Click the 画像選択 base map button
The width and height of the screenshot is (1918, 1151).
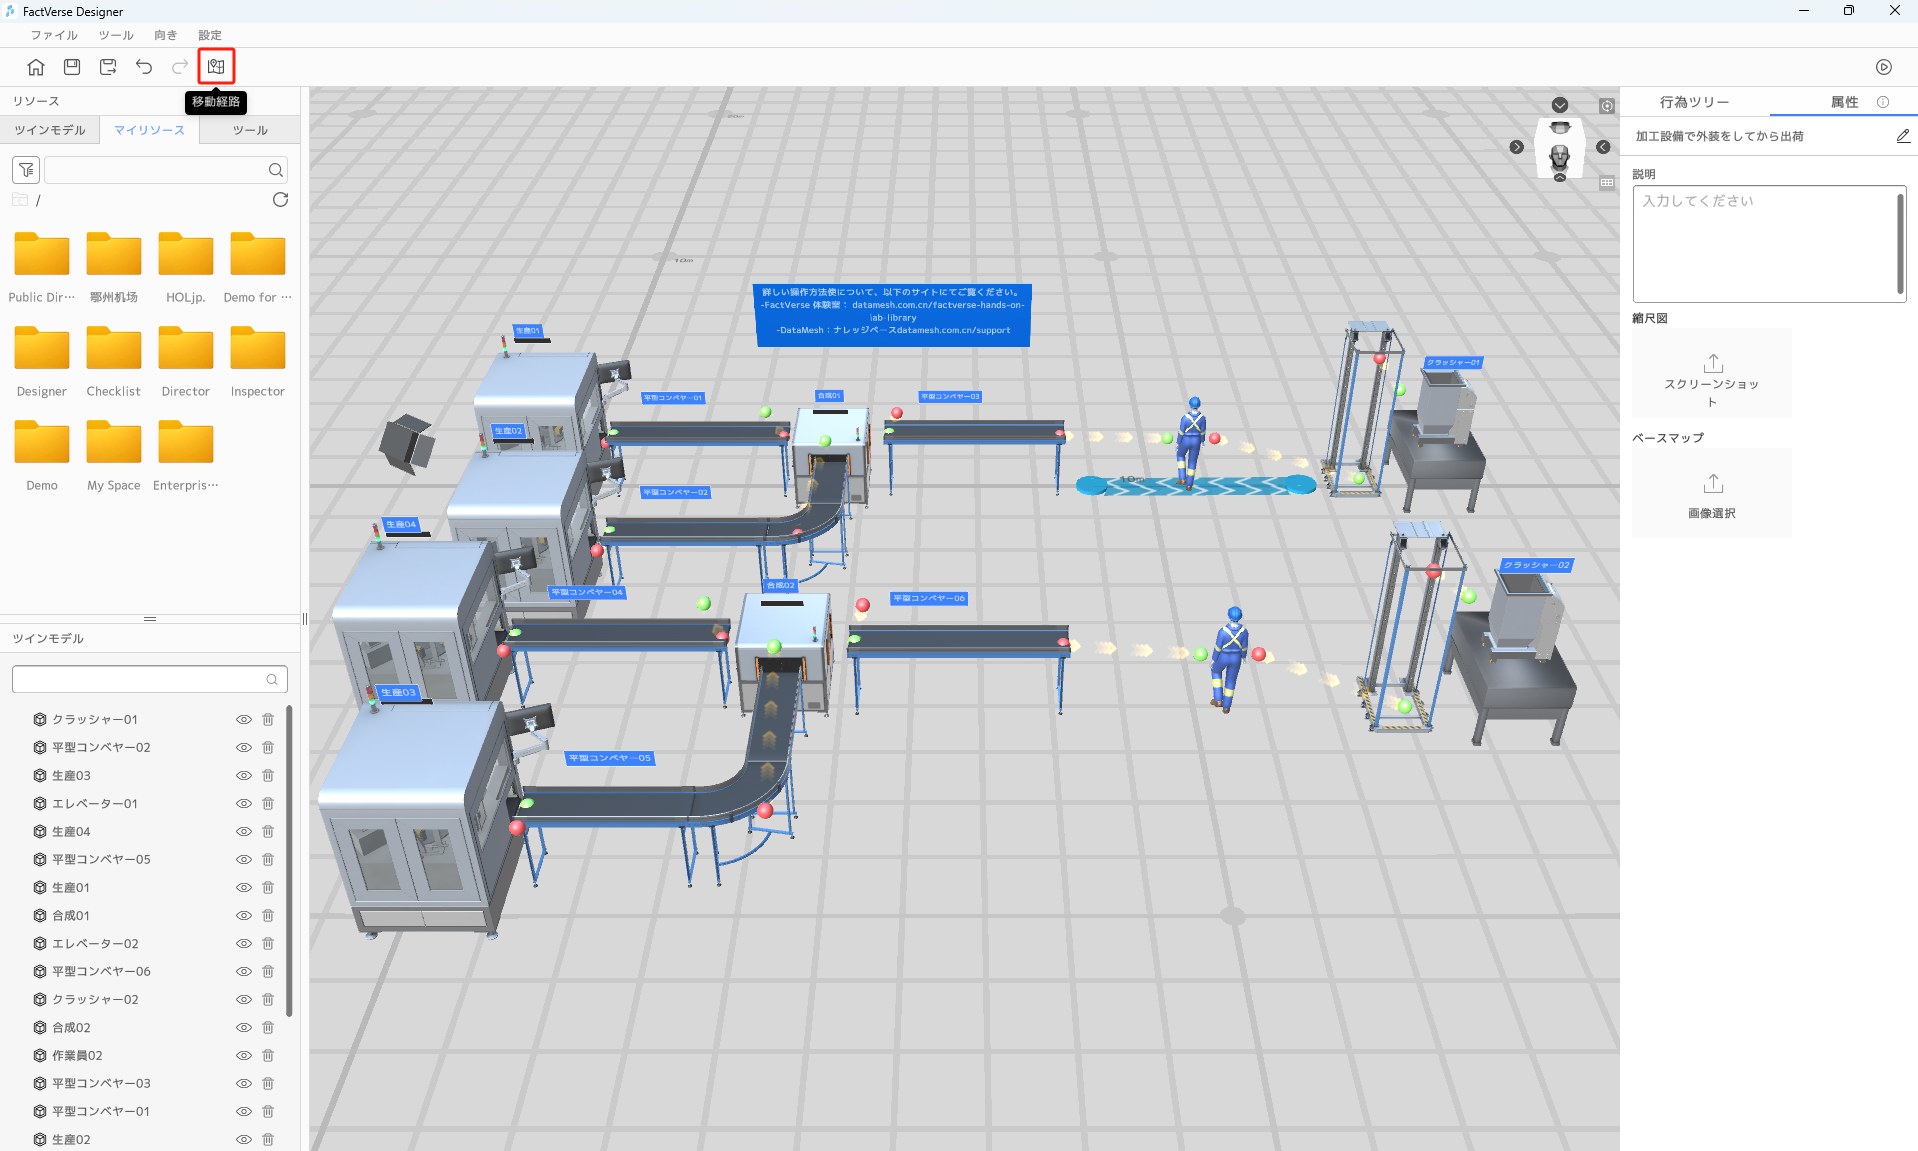[x=1712, y=494]
